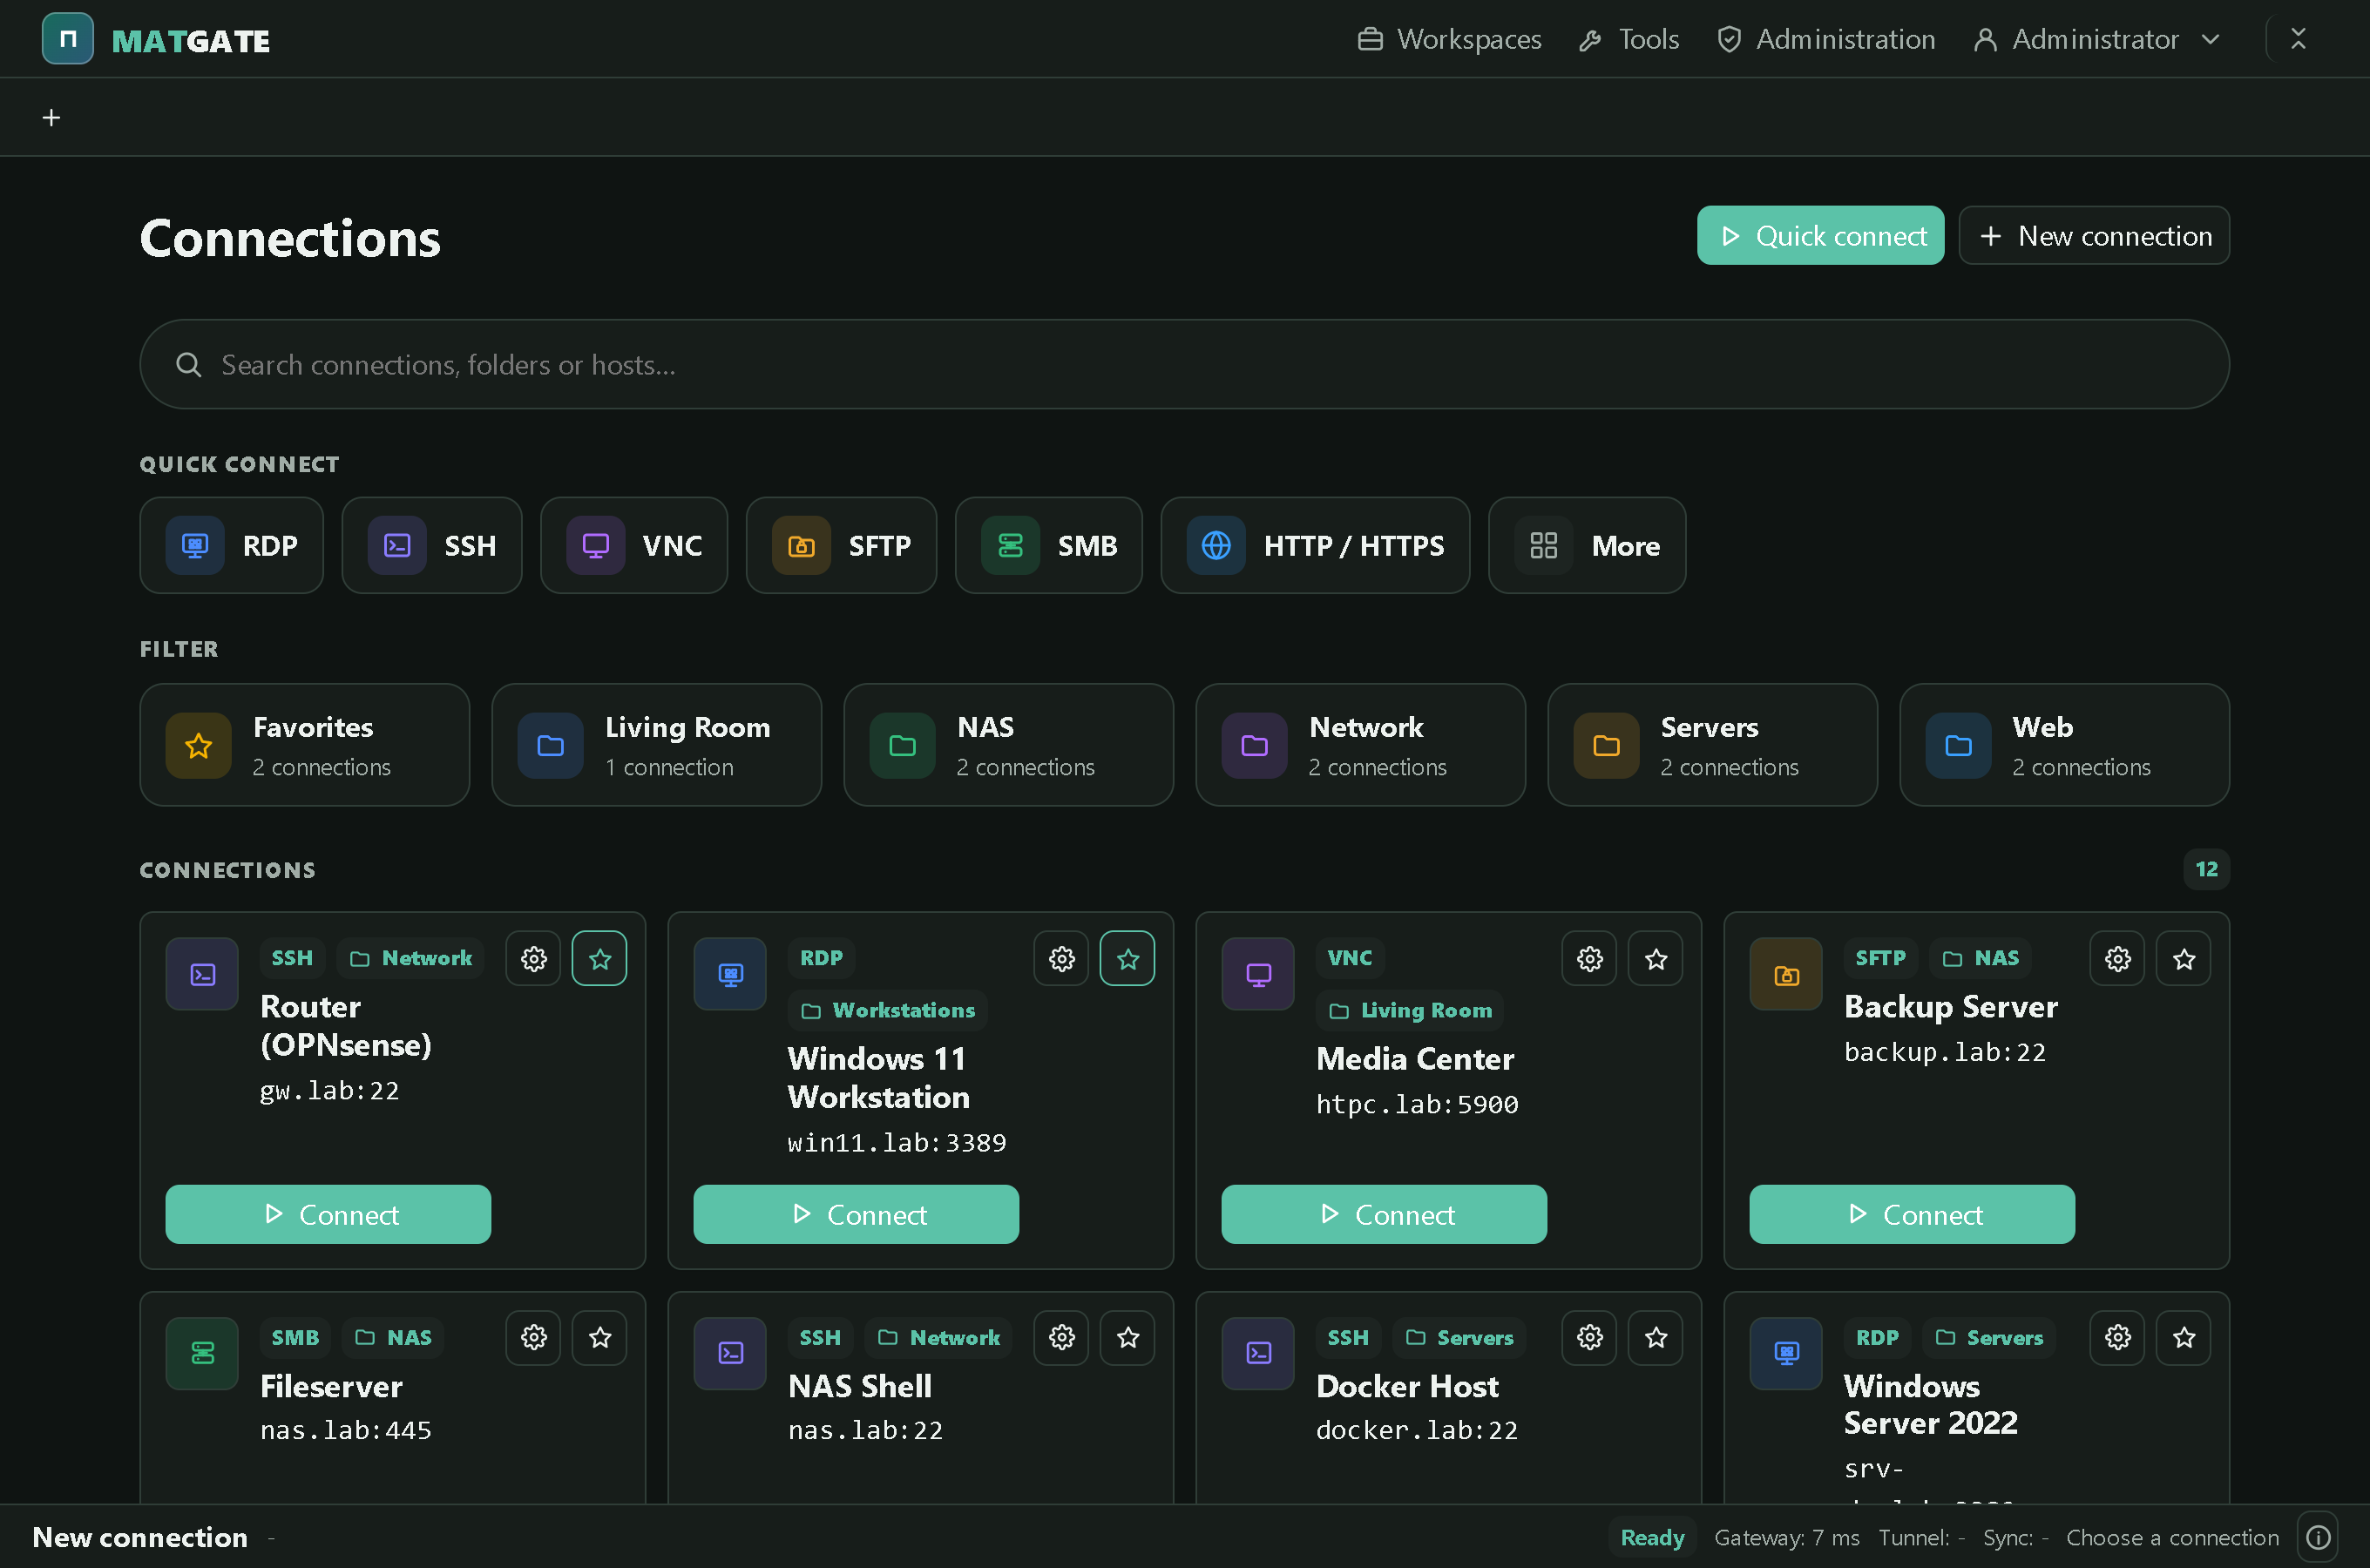Open the Workspaces menu
This screenshot has width=2370, height=1568.
tap(1449, 39)
